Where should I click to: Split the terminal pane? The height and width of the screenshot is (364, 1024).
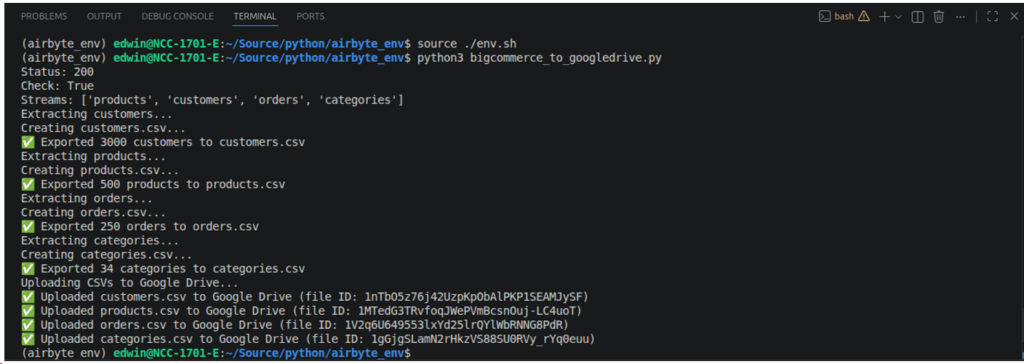917,17
